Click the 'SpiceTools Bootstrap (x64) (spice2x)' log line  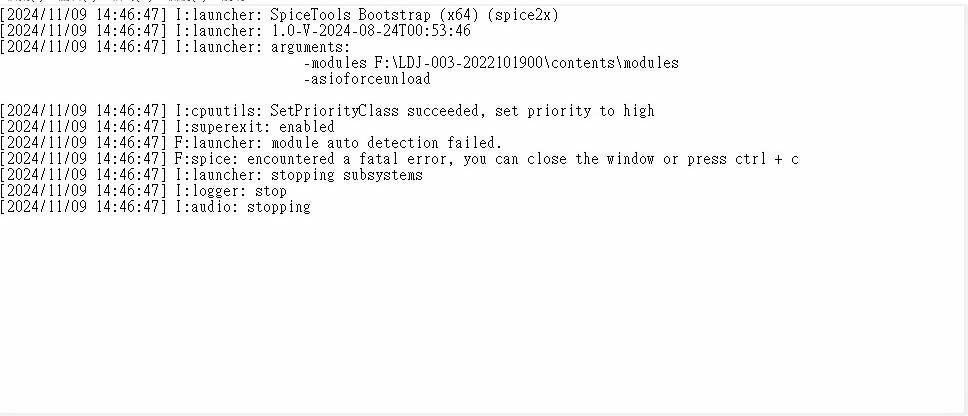[279, 15]
